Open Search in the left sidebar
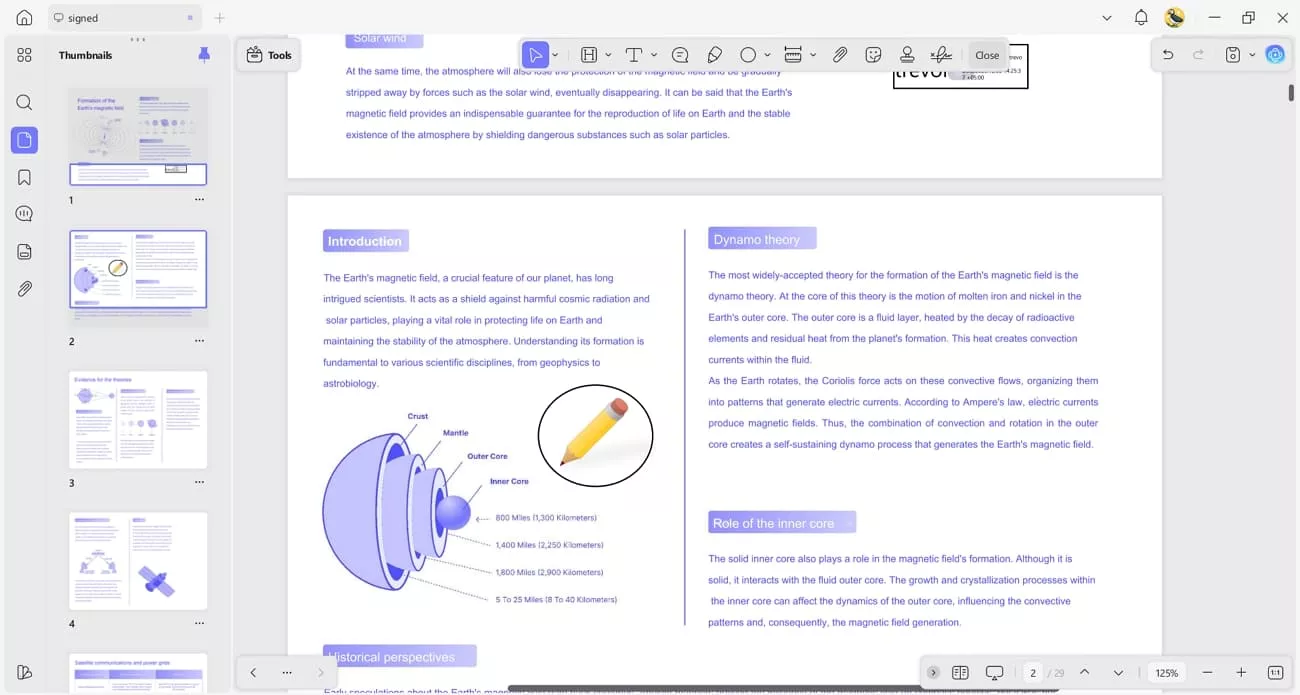 (24, 102)
